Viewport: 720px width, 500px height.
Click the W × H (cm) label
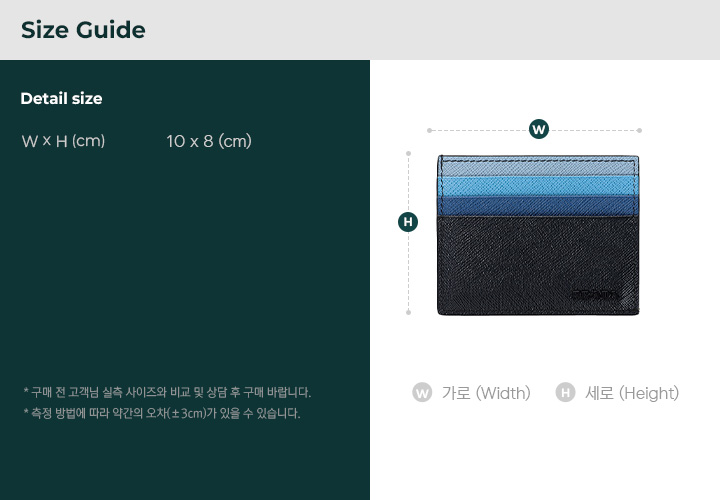point(63,141)
